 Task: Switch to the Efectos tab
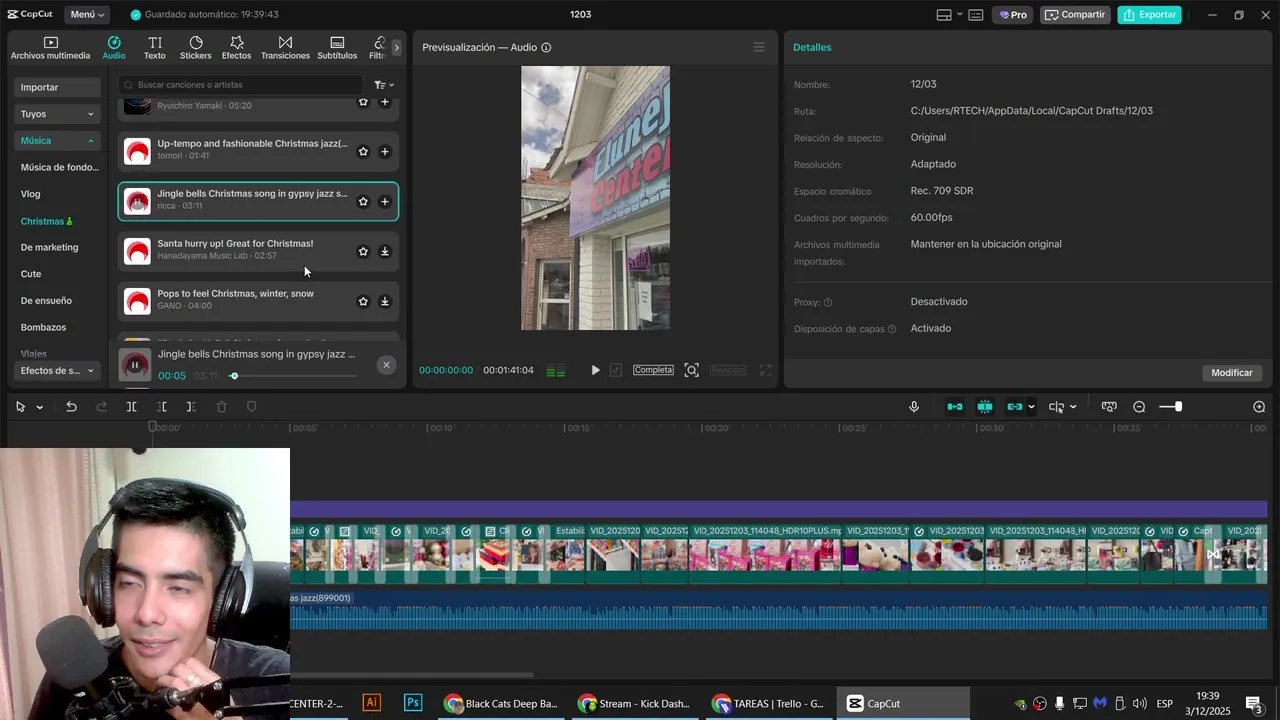point(237,48)
